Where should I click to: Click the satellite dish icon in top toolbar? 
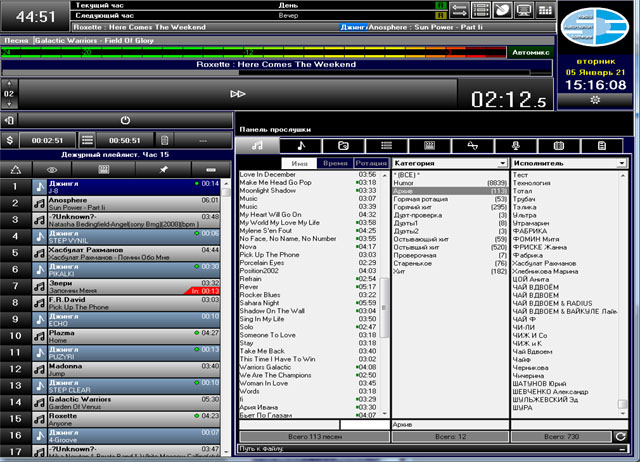502,10
